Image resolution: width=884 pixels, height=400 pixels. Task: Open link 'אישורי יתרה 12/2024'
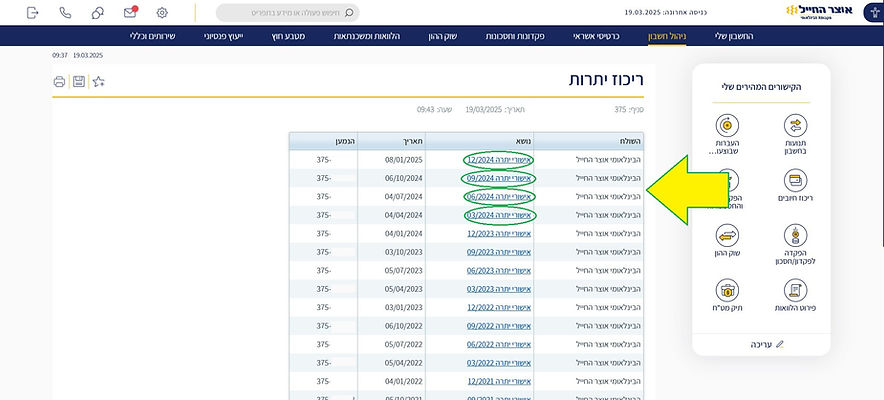point(499,160)
